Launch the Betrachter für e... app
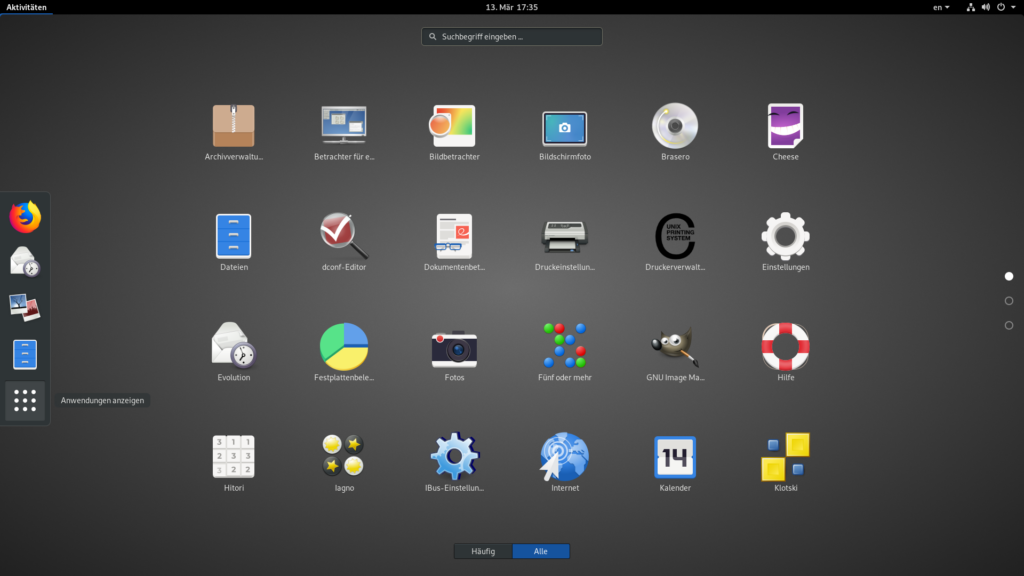 [344, 133]
